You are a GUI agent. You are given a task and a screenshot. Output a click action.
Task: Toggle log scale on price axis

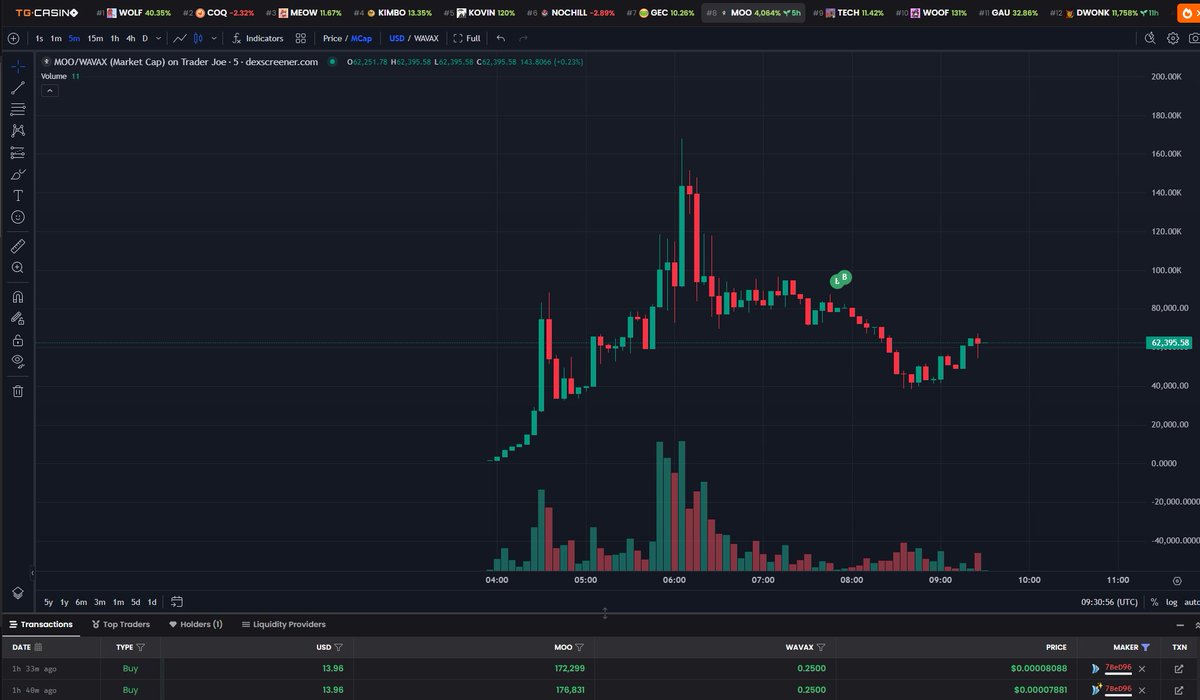click(x=1171, y=602)
